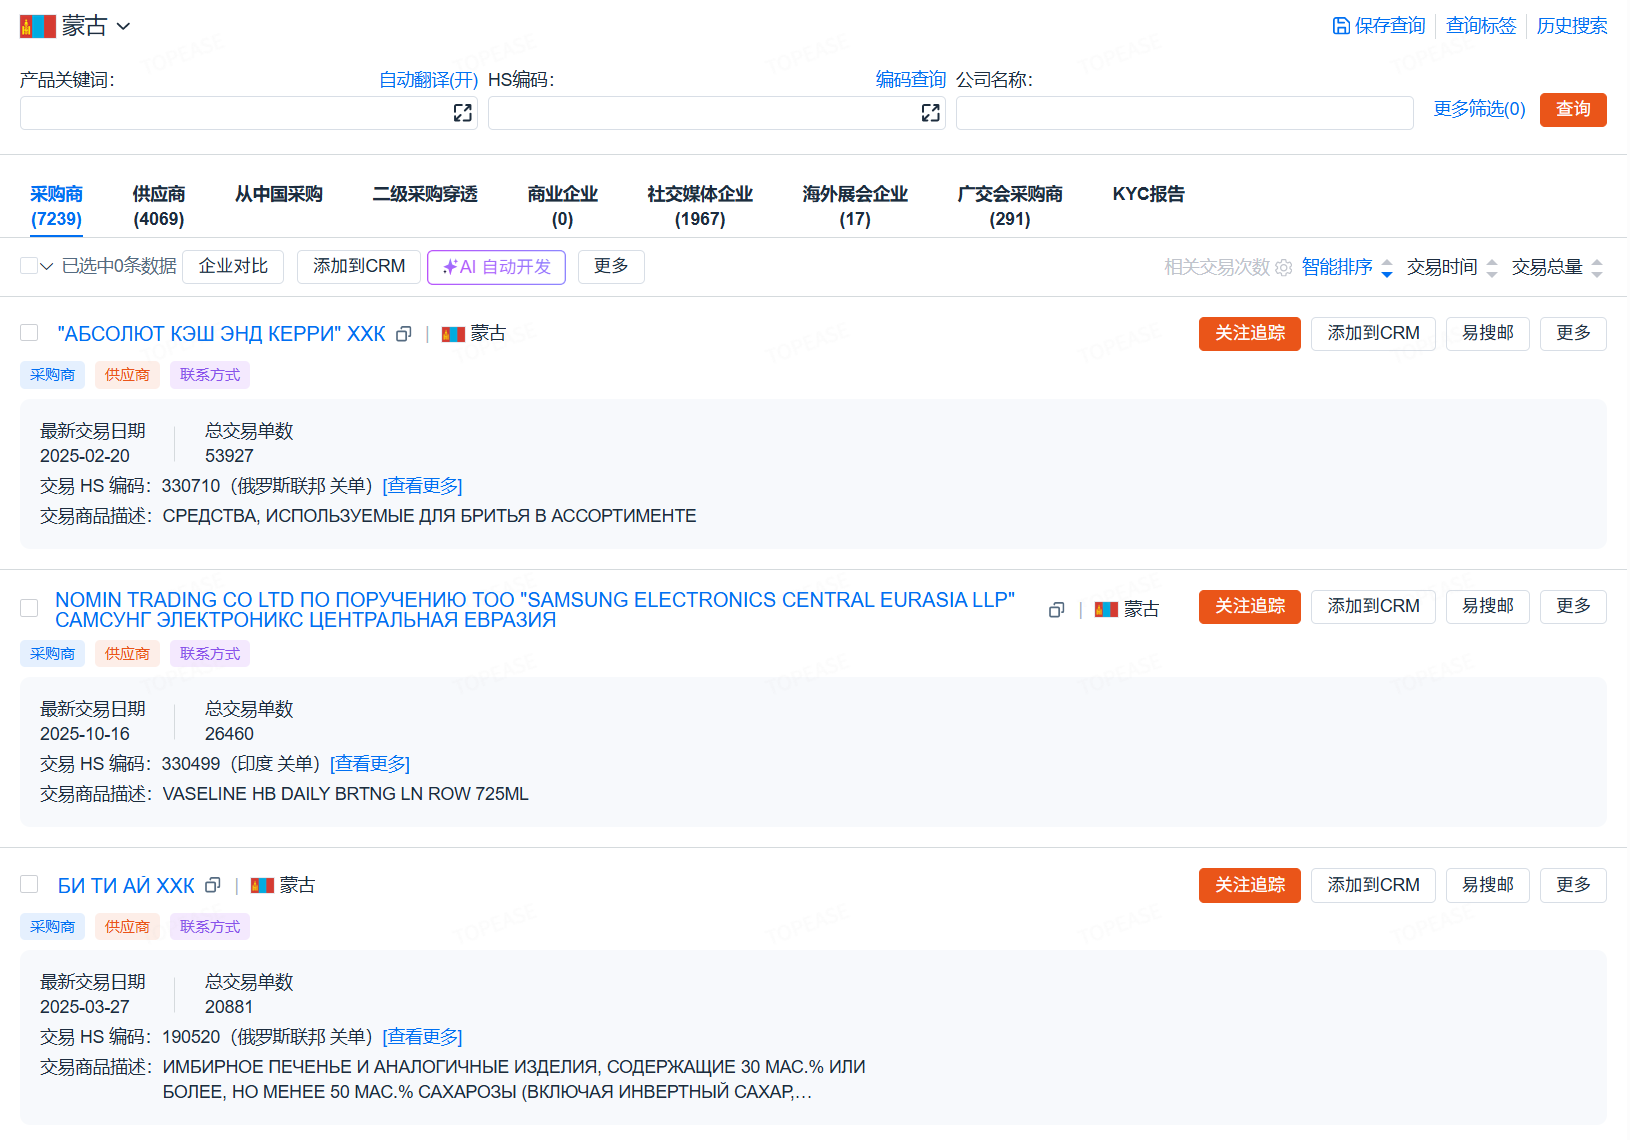Expand the HS code input field icon

click(930, 113)
